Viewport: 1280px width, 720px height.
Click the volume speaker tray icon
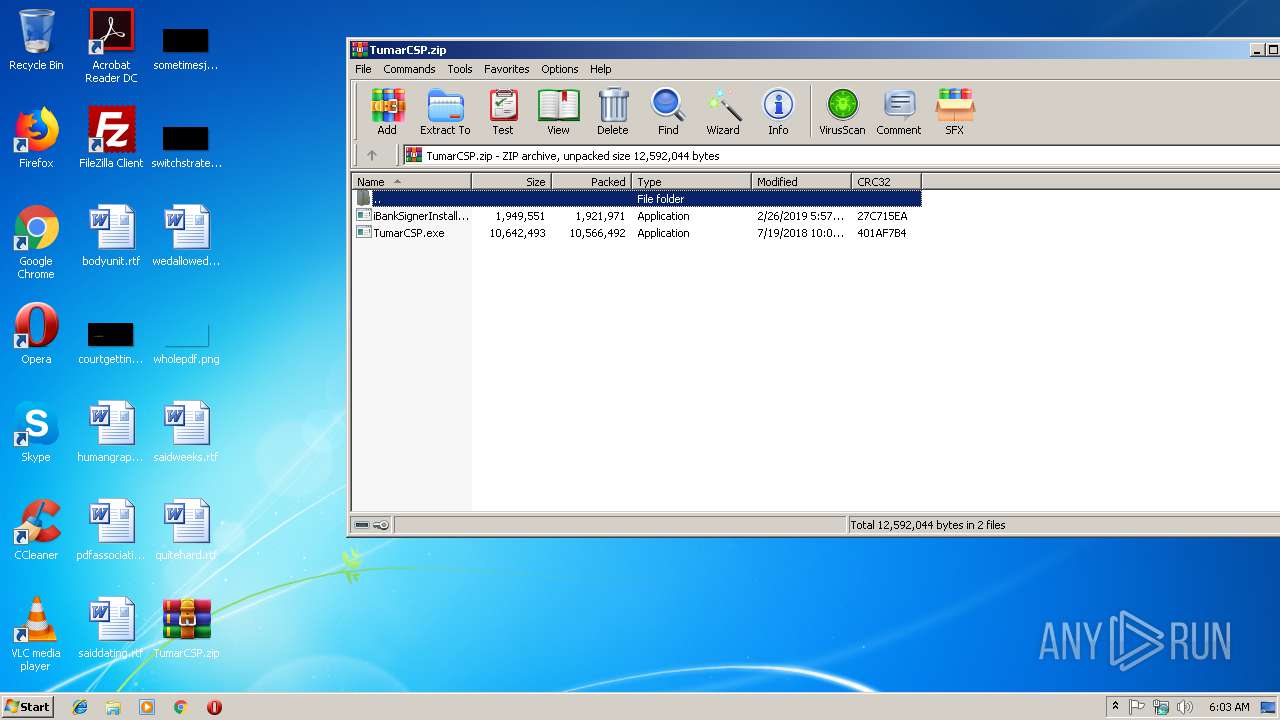pos(1185,707)
